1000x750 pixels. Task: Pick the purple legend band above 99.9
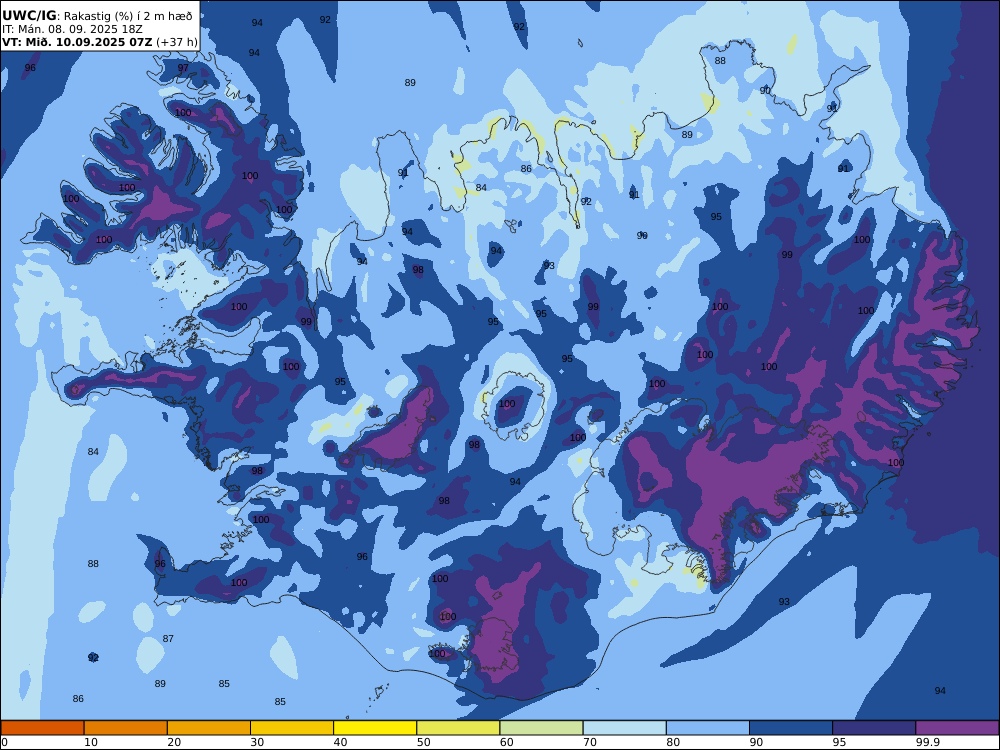coord(957,728)
